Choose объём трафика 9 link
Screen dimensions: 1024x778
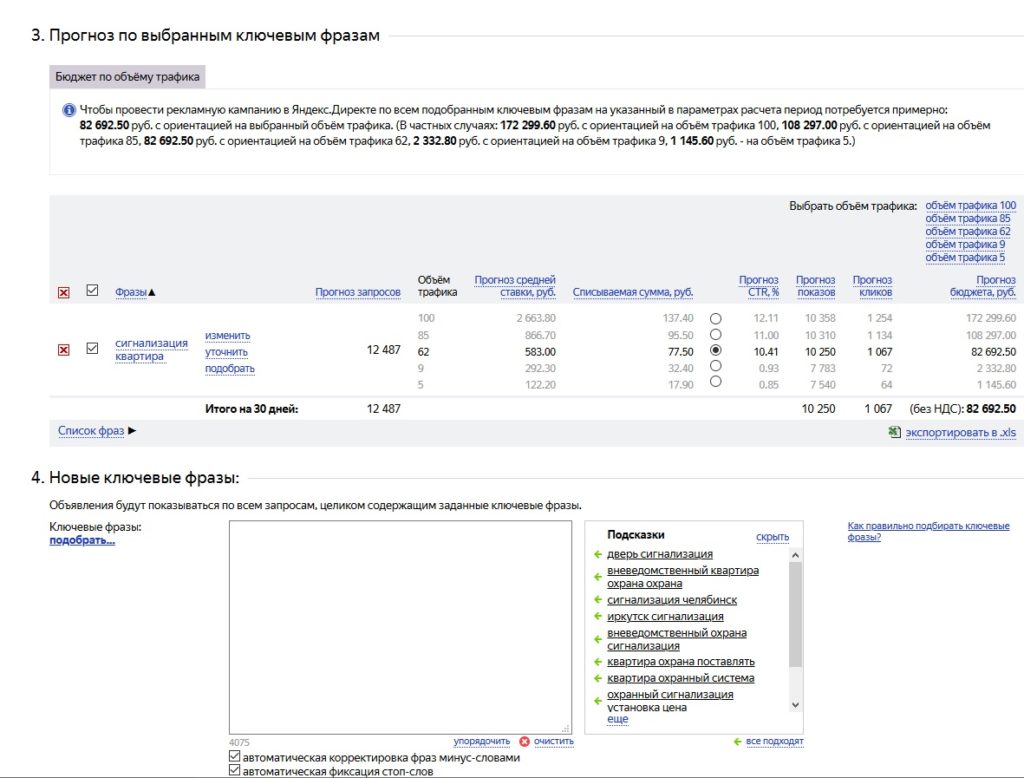point(965,244)
